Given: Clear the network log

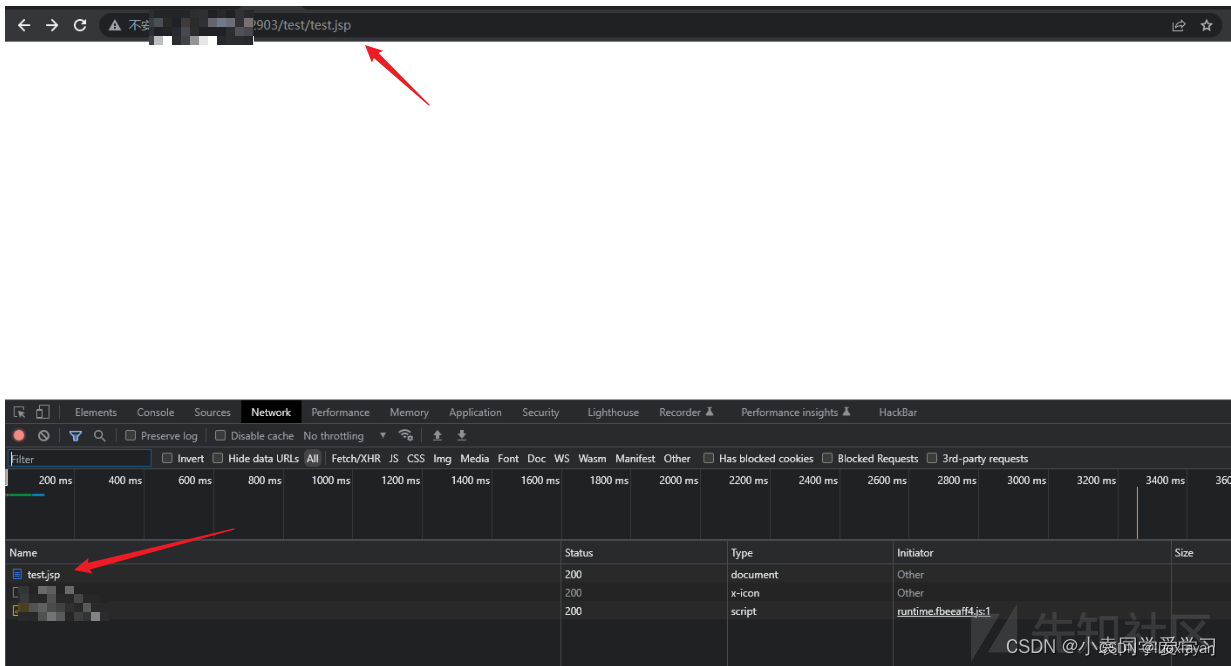Looking at the screenshot, I should pyautogui.click(x=44, y=436).
